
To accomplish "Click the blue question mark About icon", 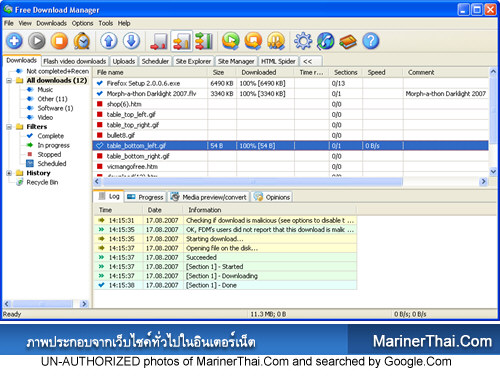I will (371, 41).
